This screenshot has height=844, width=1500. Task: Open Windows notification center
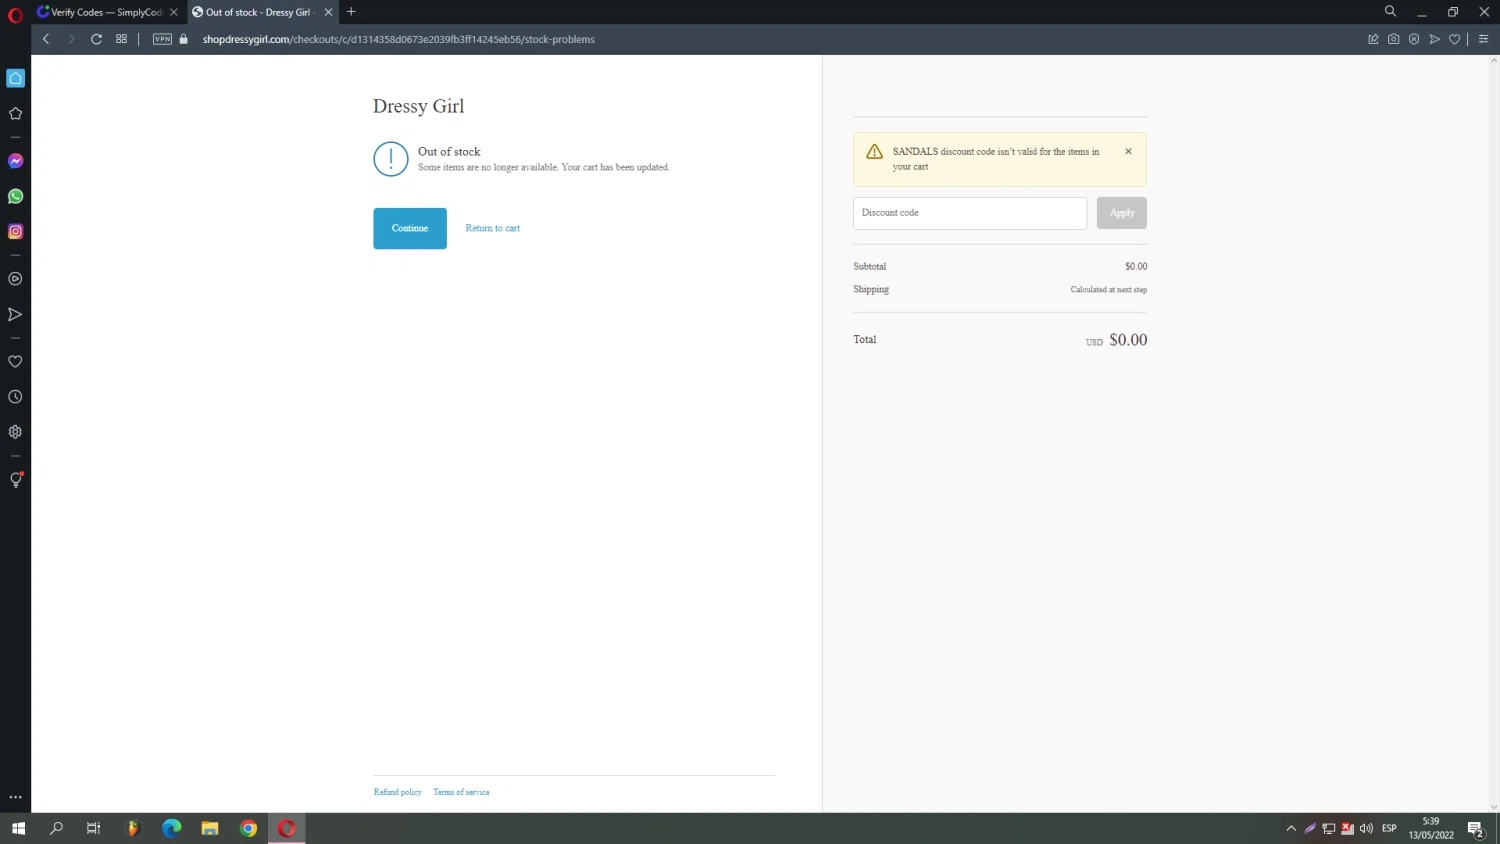[1476, 828]
